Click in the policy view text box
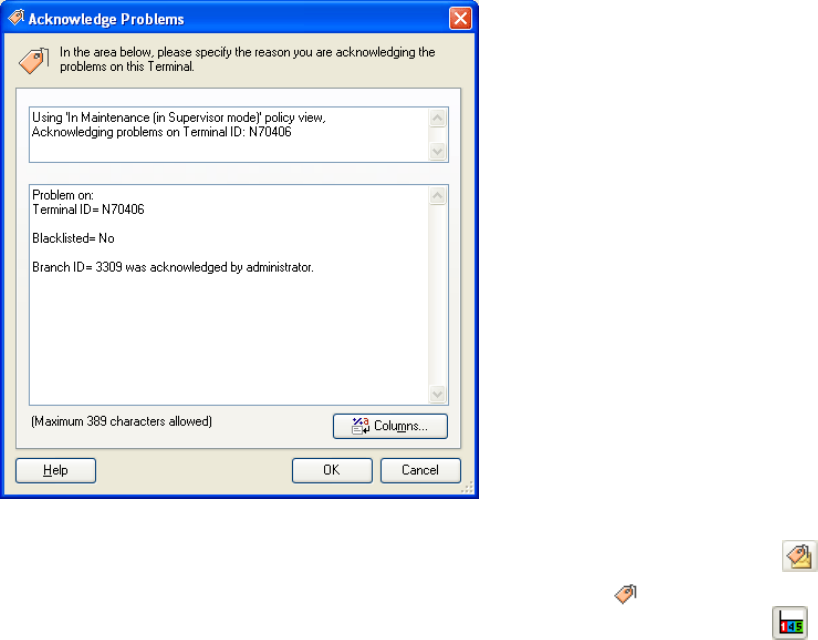Viewport: 818px width, 640px height. [x=229, y=135]
